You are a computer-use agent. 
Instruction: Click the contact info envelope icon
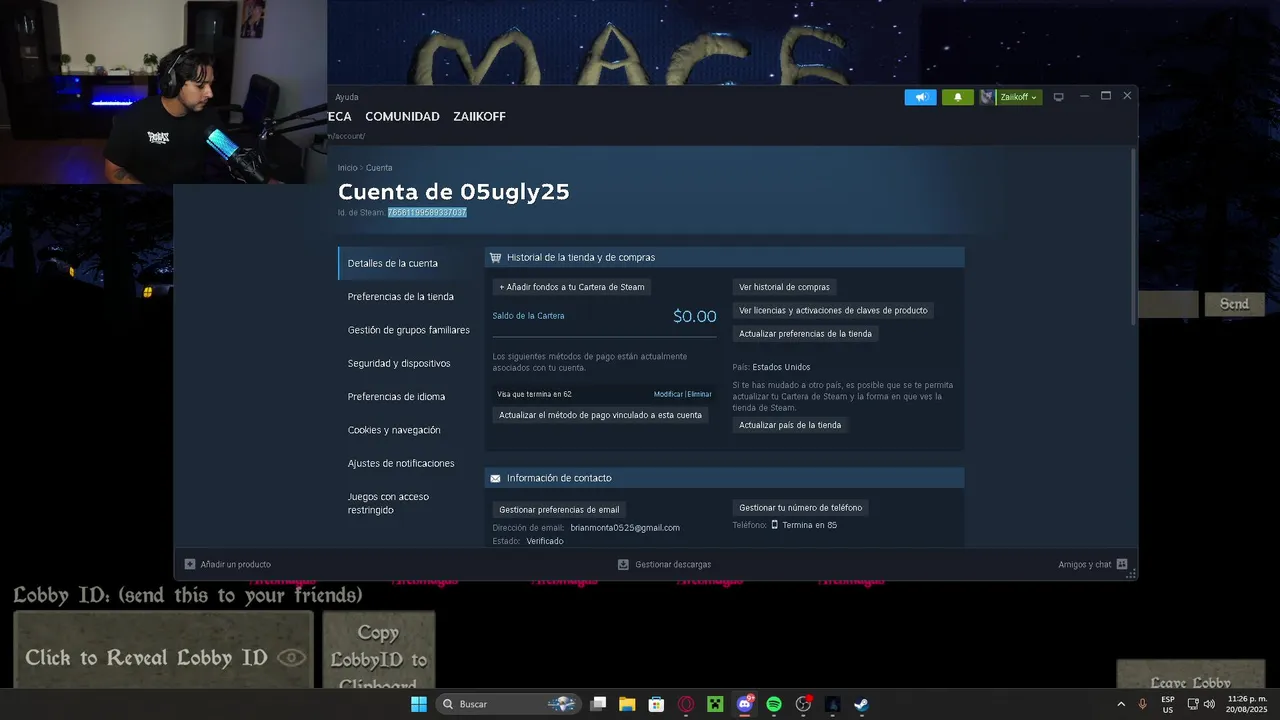495,478
